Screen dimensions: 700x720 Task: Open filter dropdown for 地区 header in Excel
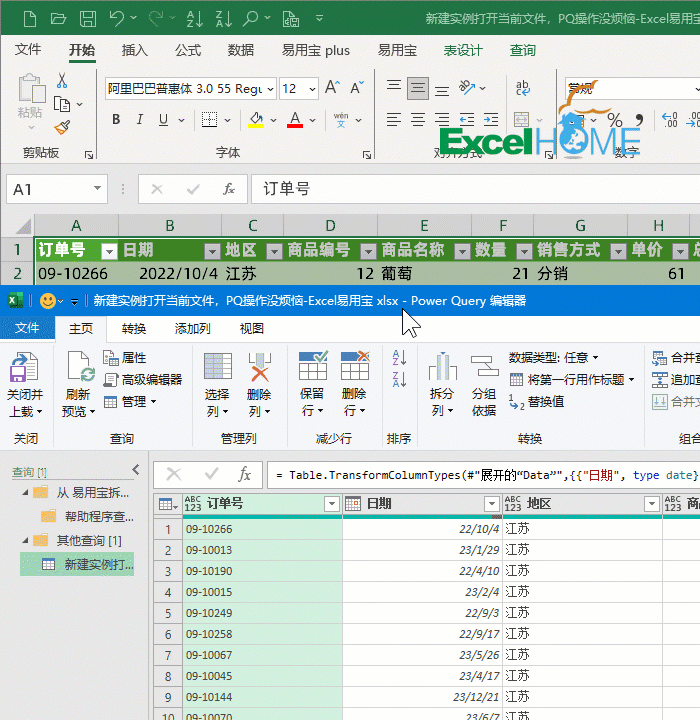coord(274,251)
